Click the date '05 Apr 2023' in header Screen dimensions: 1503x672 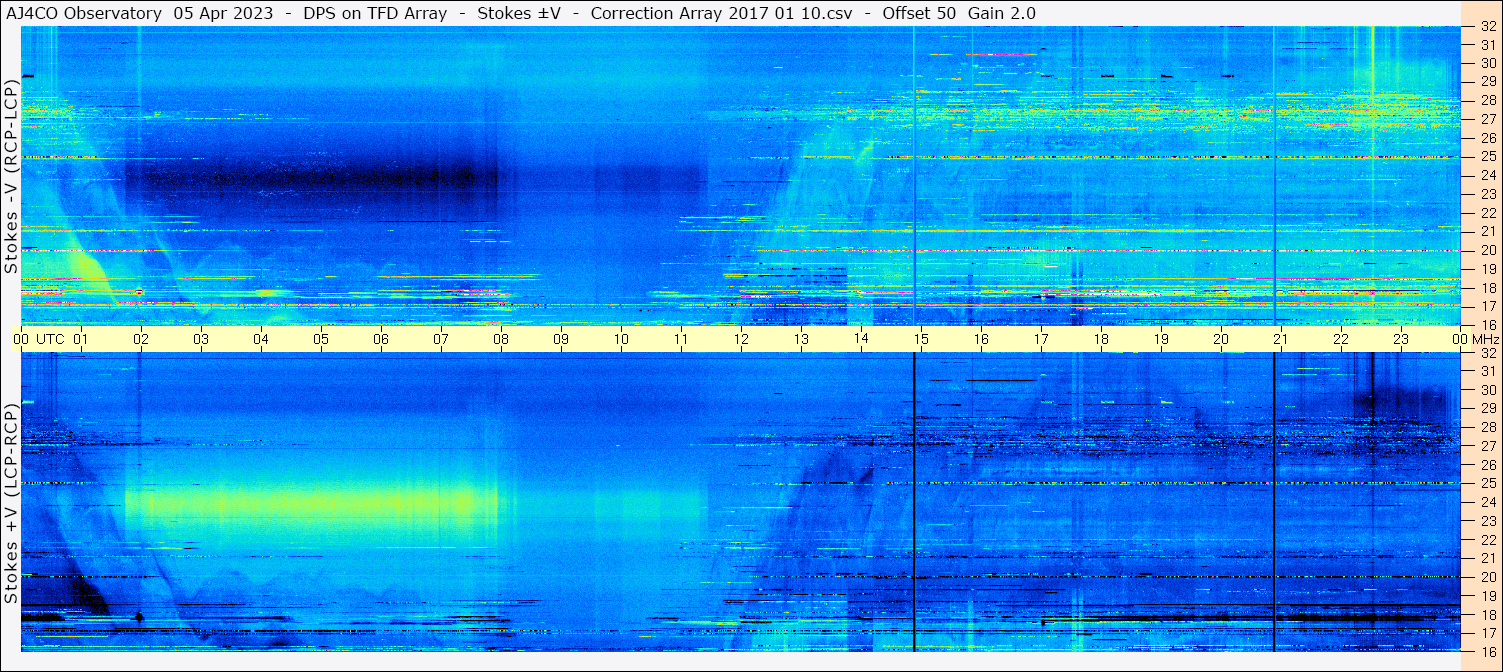tap(221, 13)
